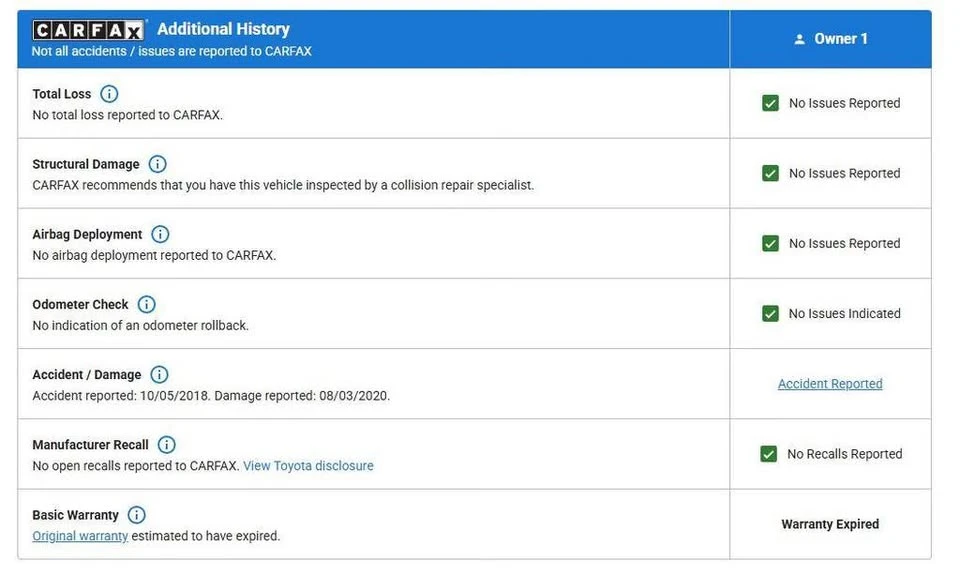Click the Odometer Check green checkmark

point(770,313)
